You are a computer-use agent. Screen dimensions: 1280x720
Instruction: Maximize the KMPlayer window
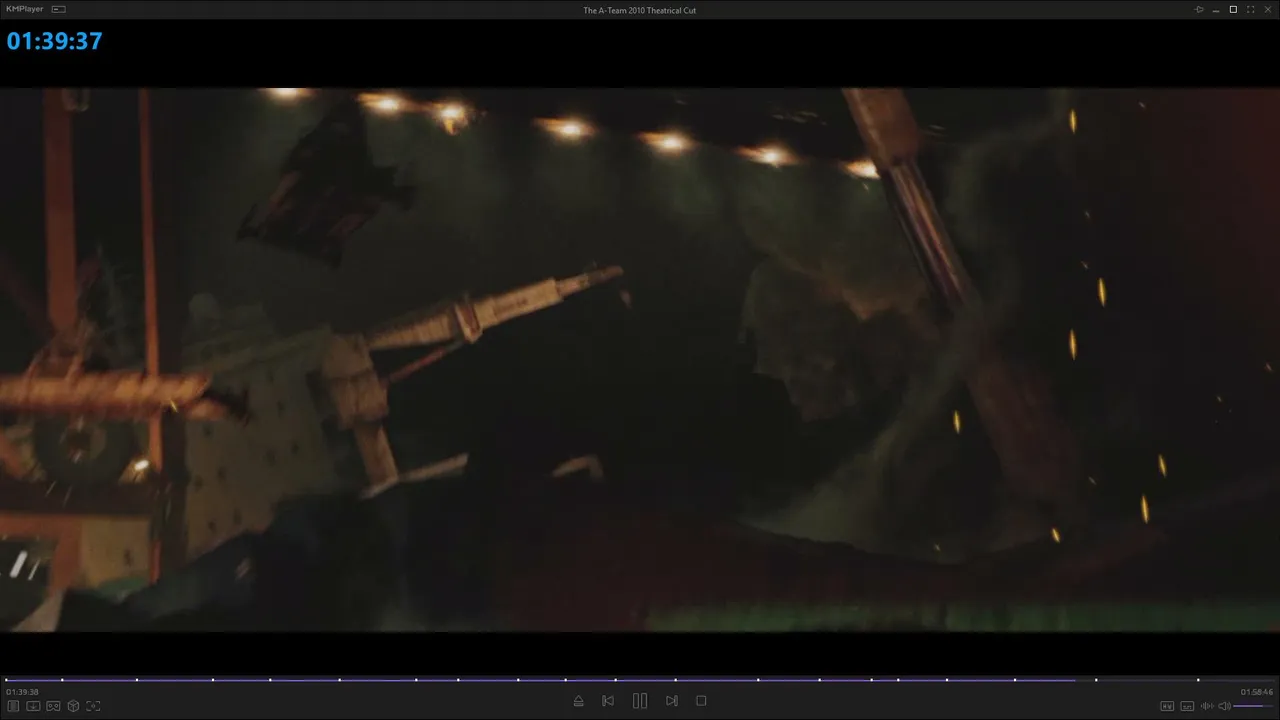click(x=1233, y=9)
